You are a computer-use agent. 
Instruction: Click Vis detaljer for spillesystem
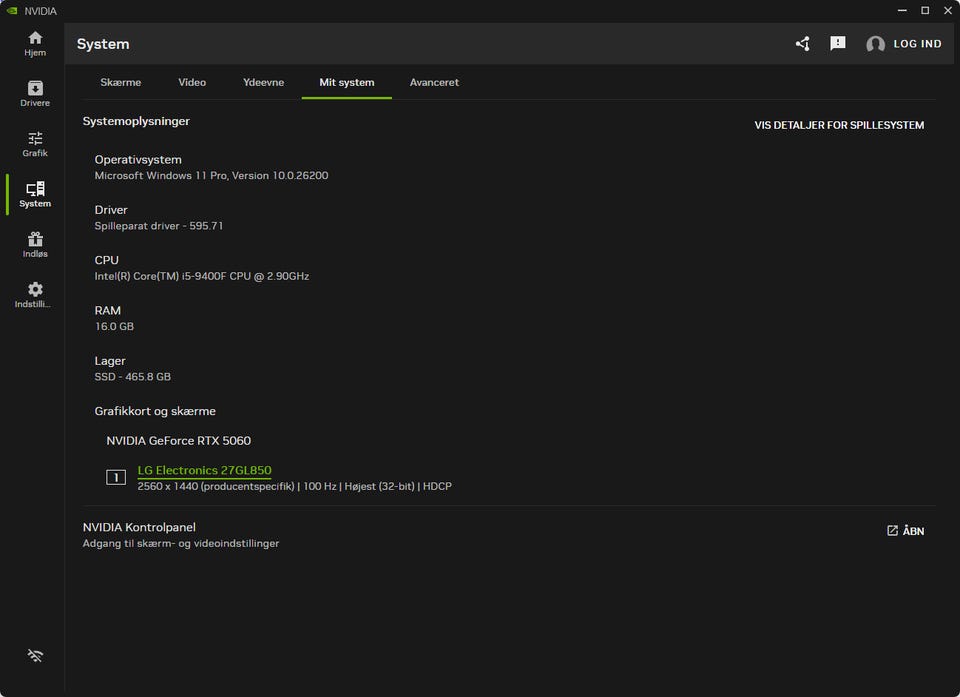click(x=839, y=126)
